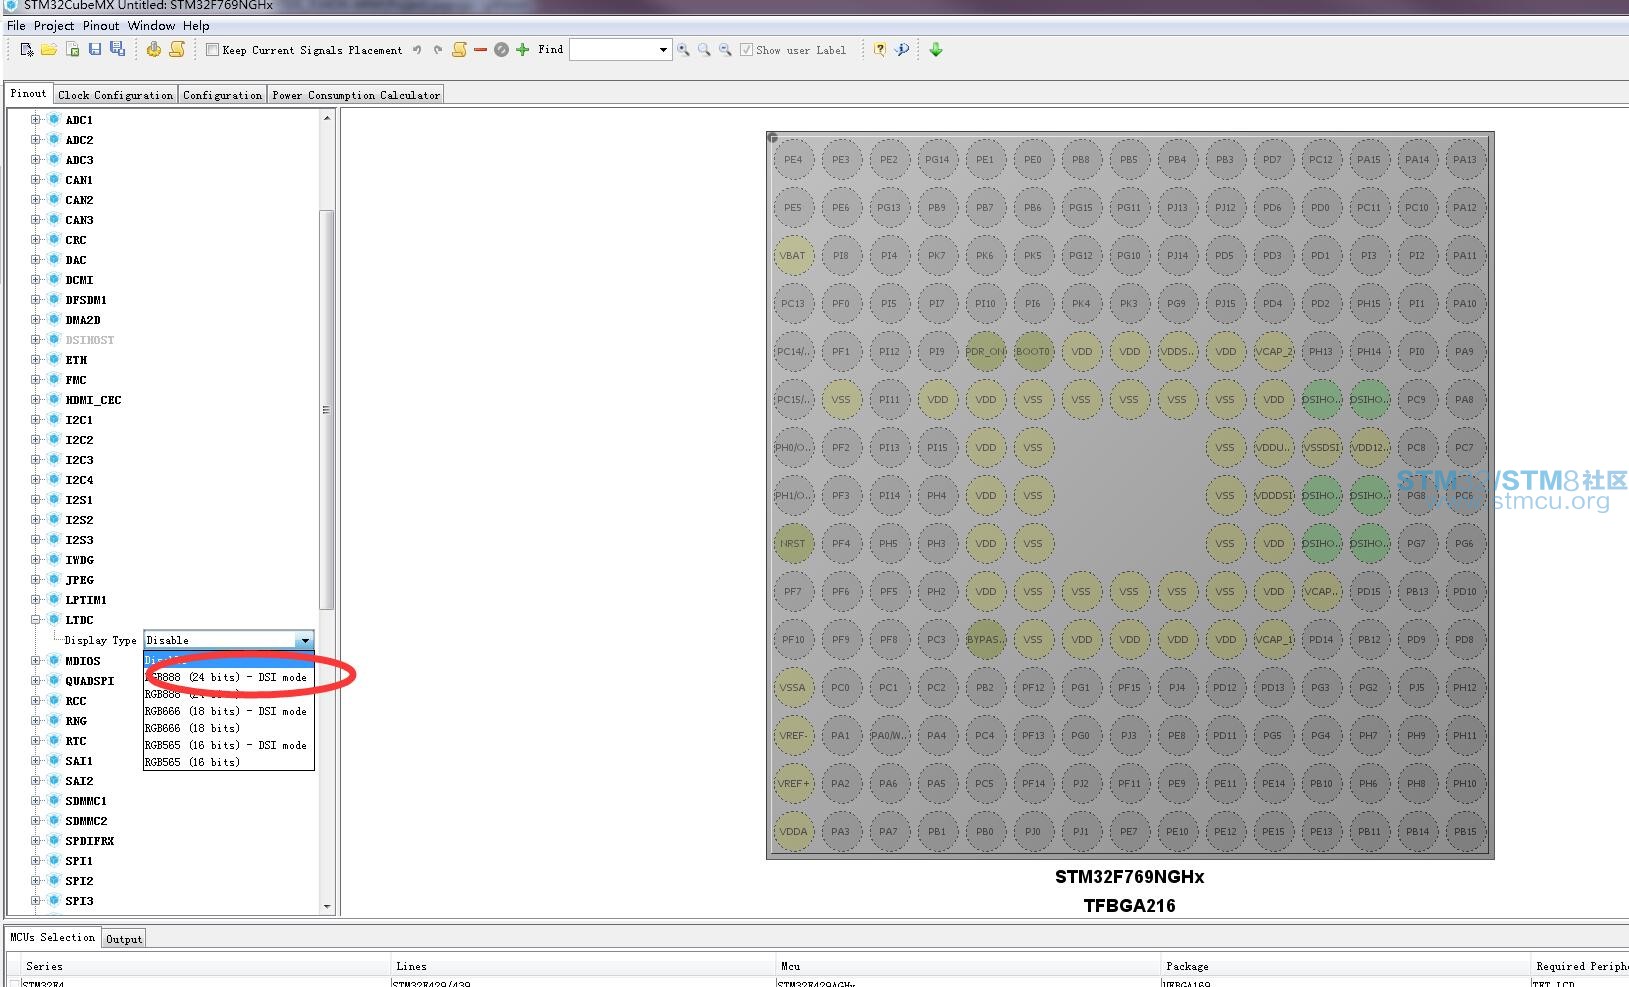Viewport: 1629px width, 987px height.
Task: Open a project with the folder icon
Action: point(48,49)
